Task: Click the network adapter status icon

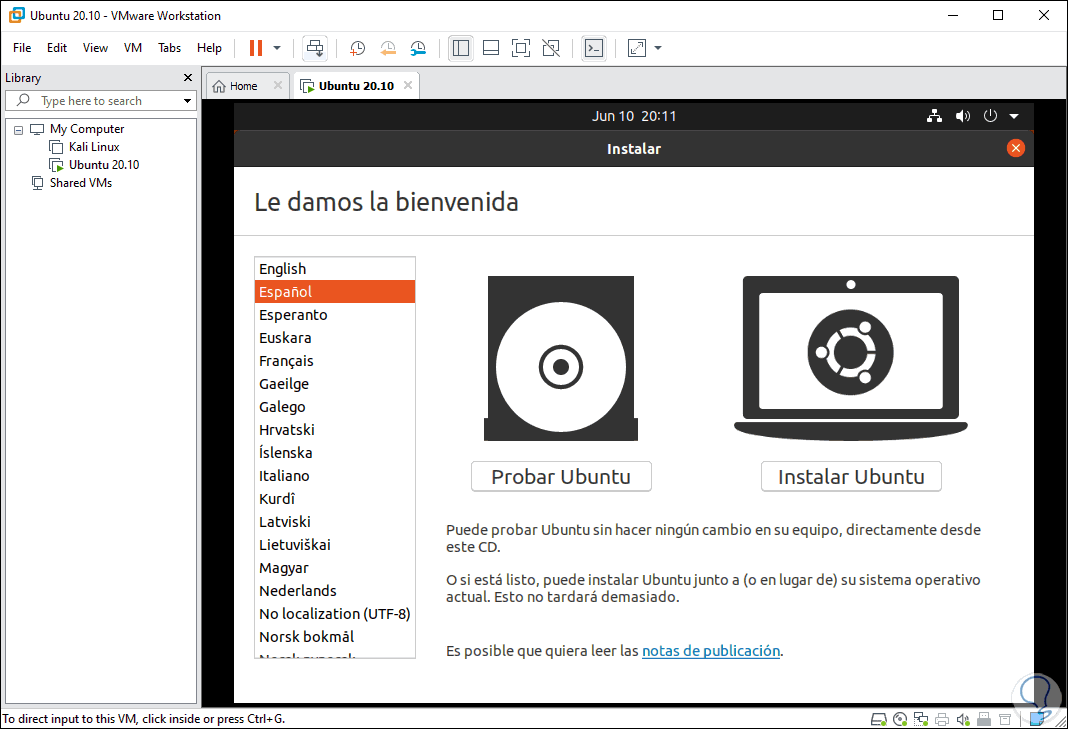Action: coord(921,719)
